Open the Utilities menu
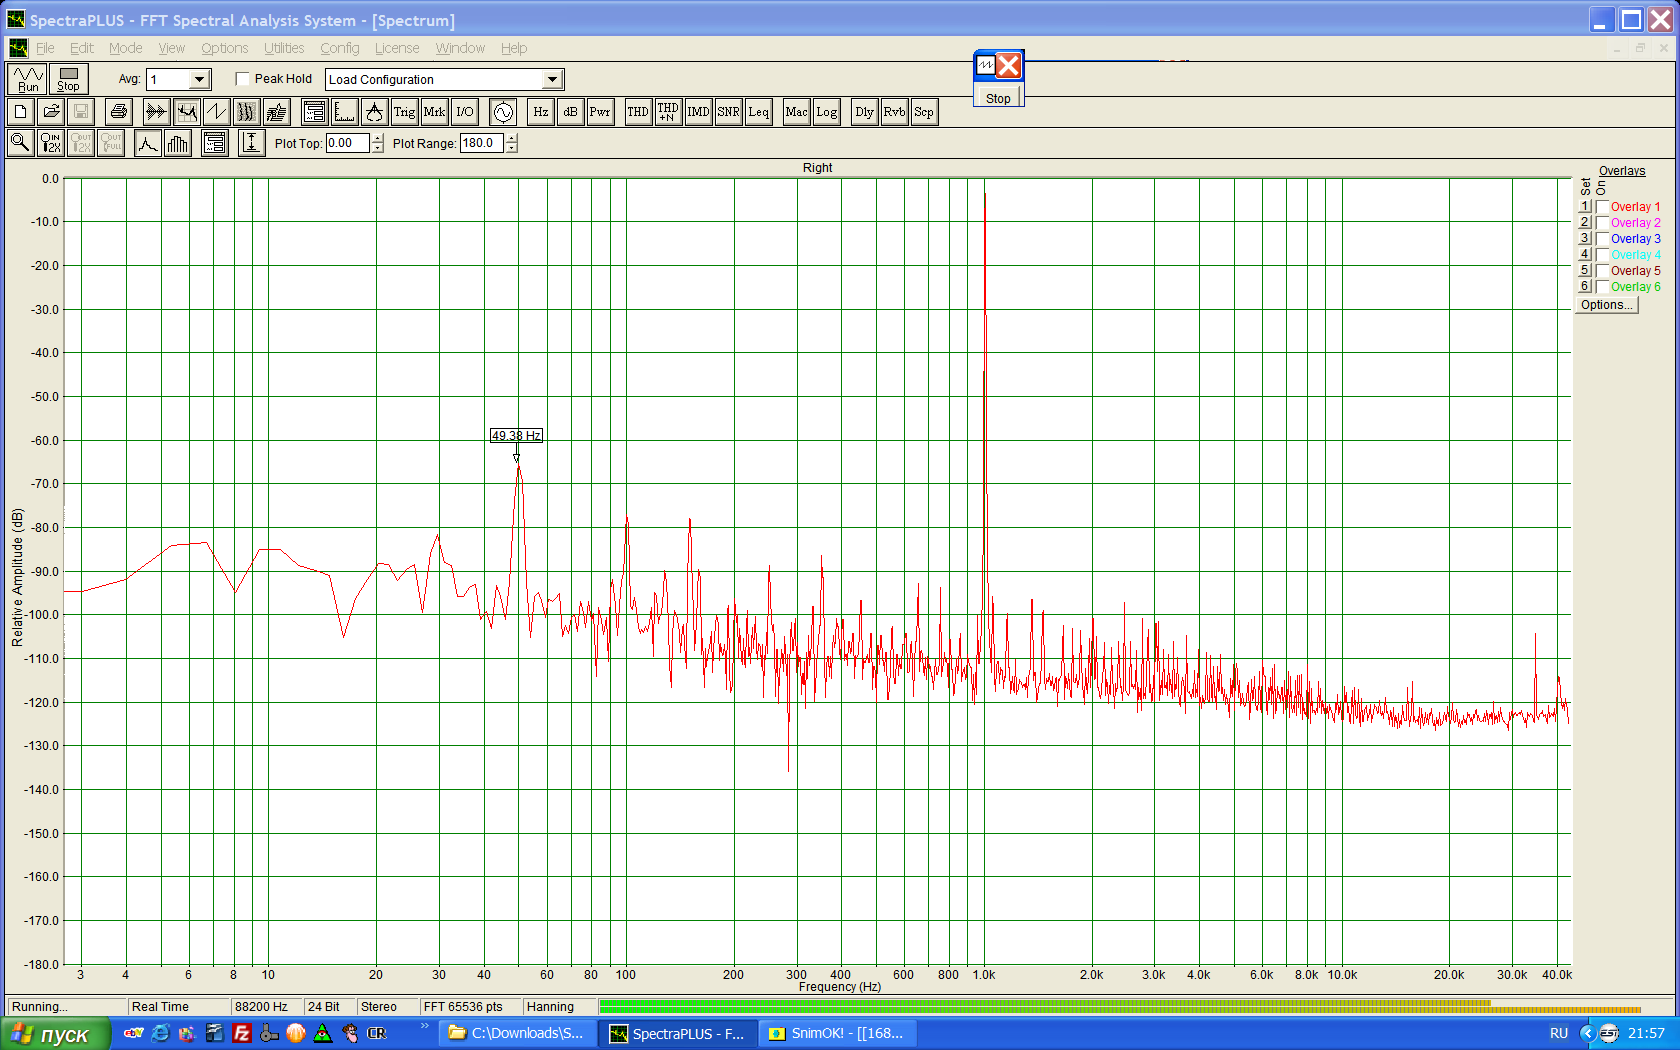Screen dimensions: 1680x1050 [284, 48]
